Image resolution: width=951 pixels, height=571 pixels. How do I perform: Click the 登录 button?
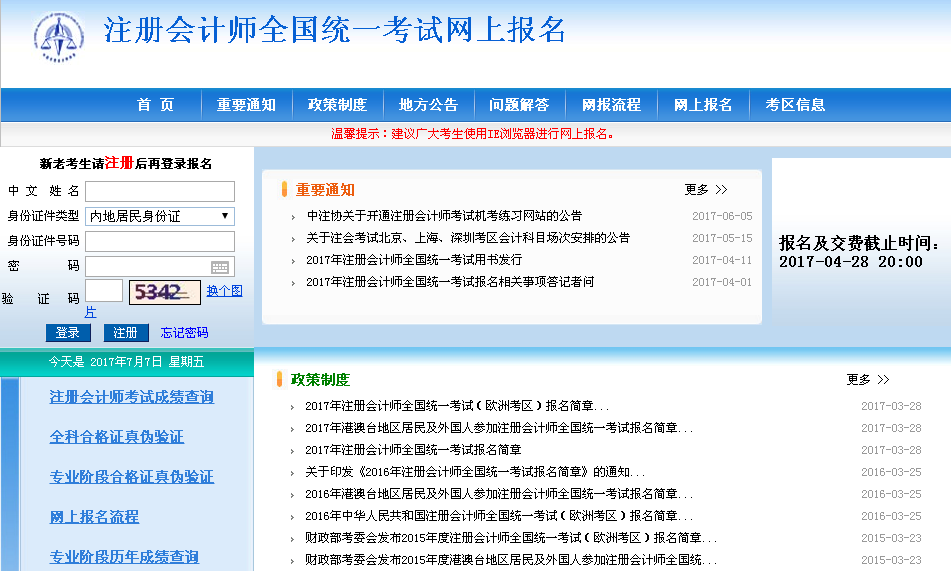pos(68,333)
